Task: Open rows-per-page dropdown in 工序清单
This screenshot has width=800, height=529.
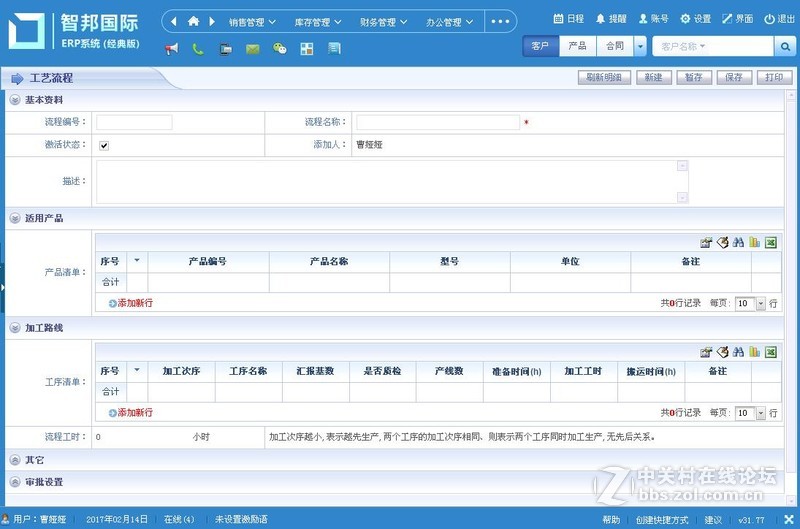Action: tap(761, 413)
